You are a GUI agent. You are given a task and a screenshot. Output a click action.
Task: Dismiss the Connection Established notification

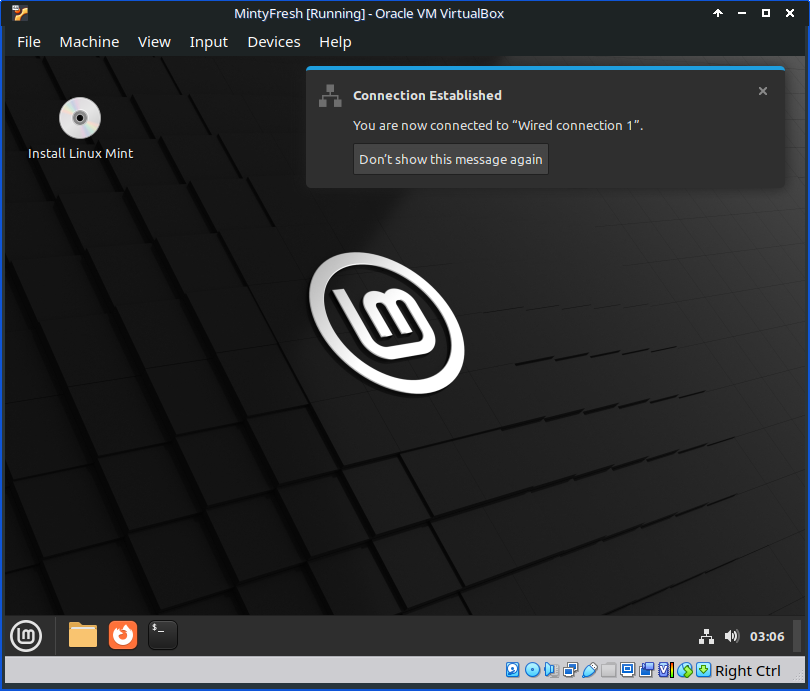(x=762, y=91)
